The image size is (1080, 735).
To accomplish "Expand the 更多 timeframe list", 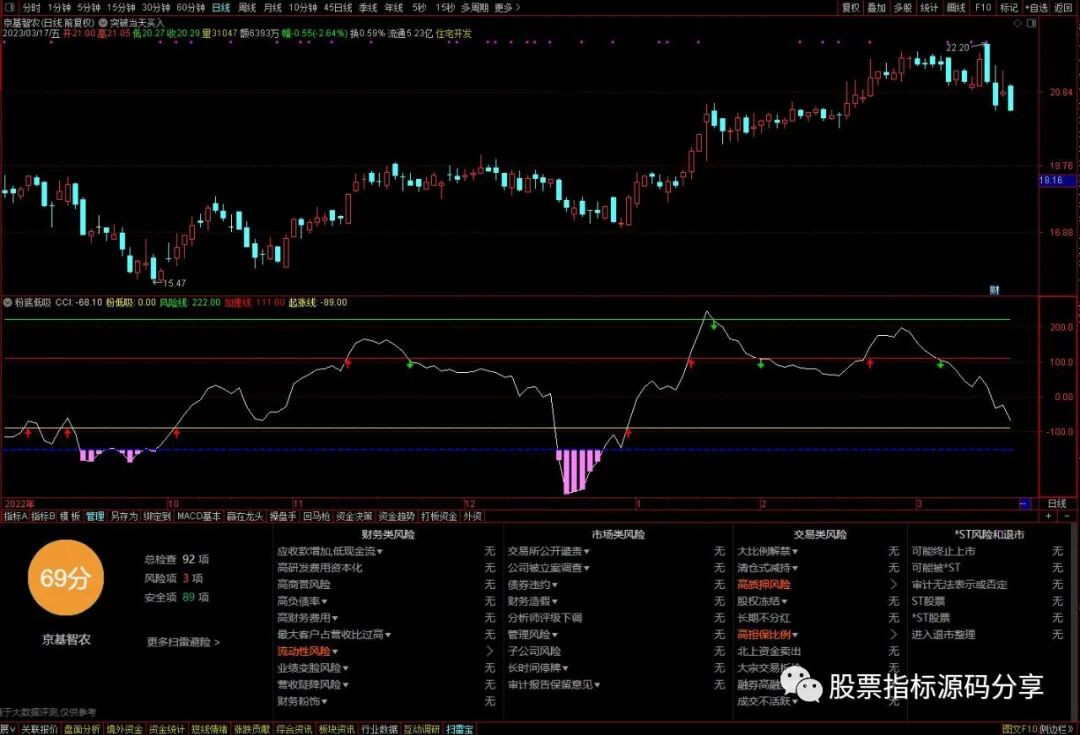I will point(508,8).
